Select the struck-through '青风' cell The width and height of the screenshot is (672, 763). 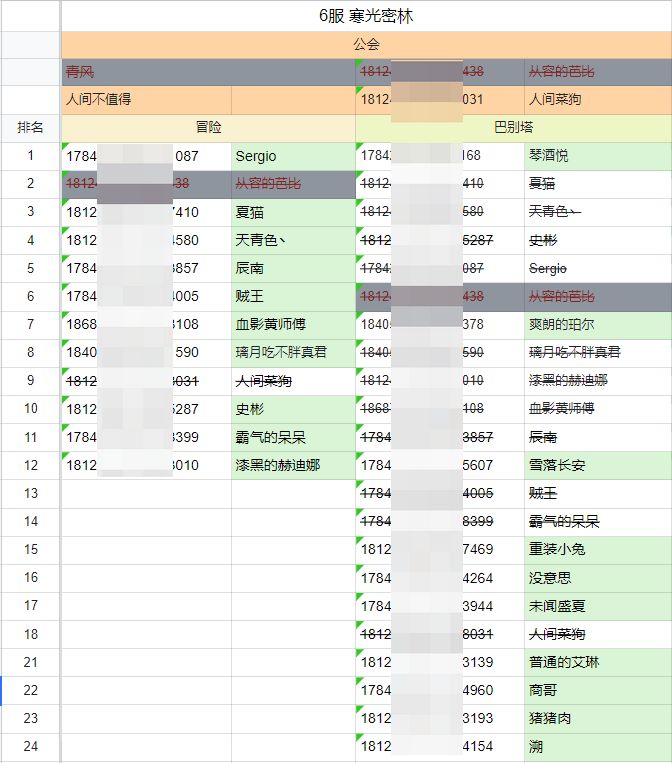(x=208, y=72)
